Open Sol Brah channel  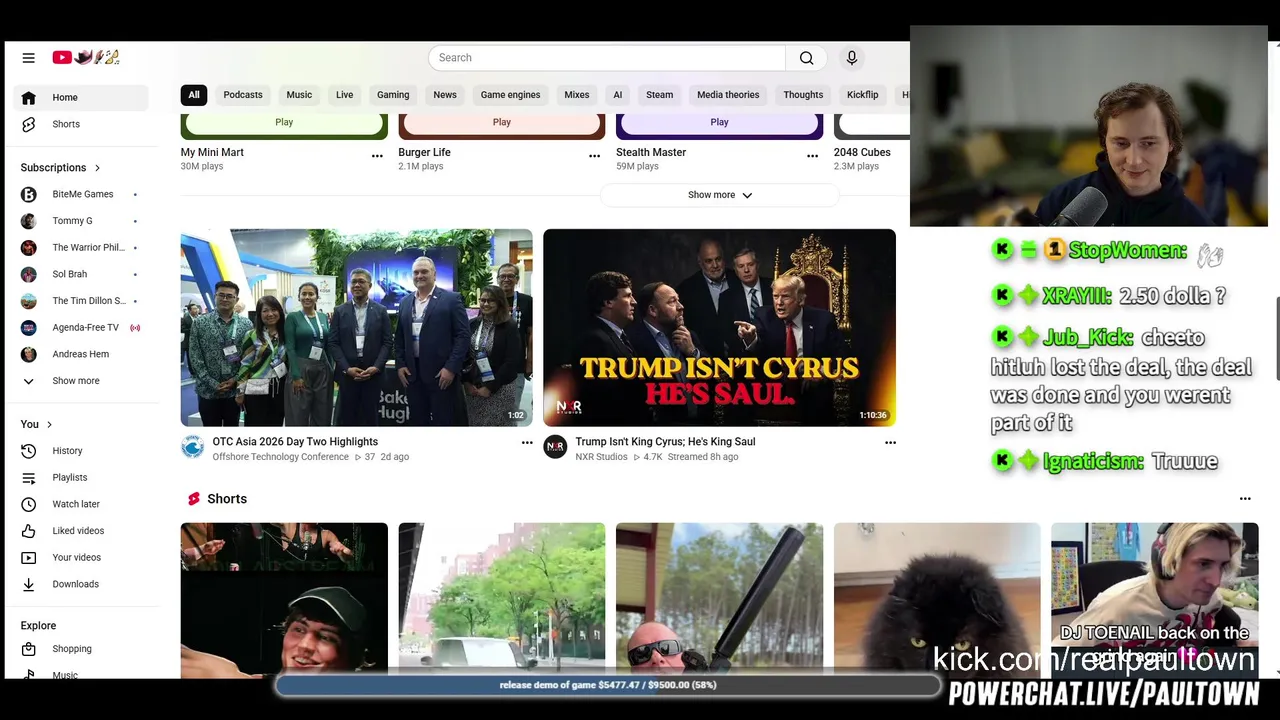click(x=81, y=274)
